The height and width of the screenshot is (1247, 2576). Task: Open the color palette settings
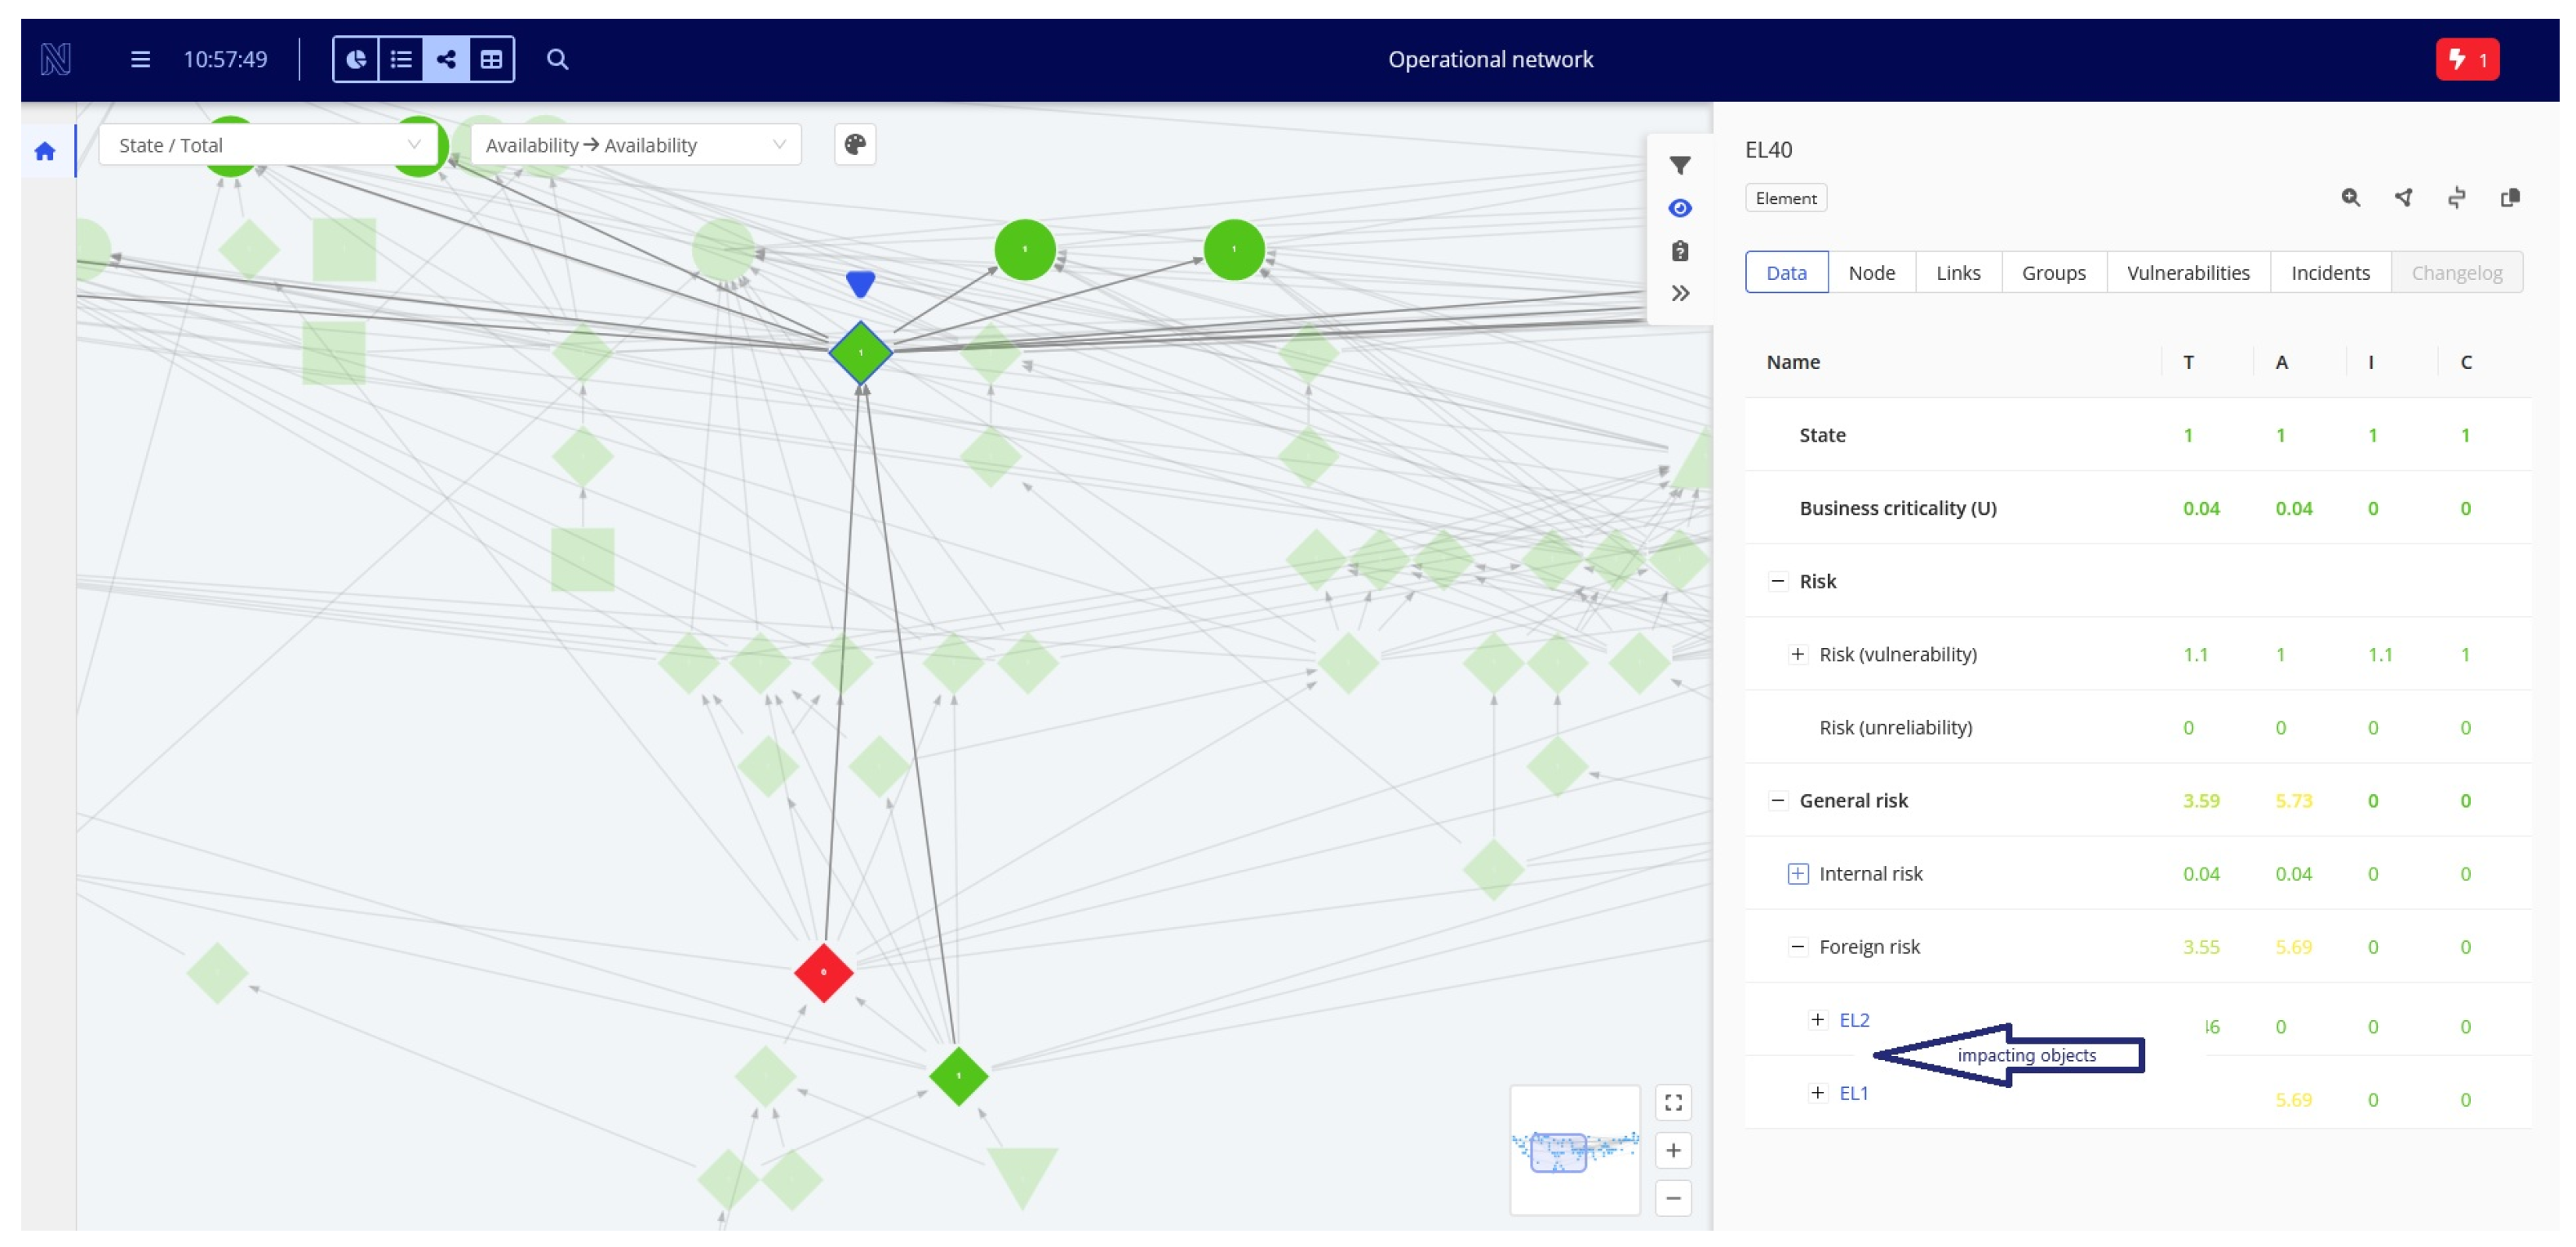tap(854, 145)
